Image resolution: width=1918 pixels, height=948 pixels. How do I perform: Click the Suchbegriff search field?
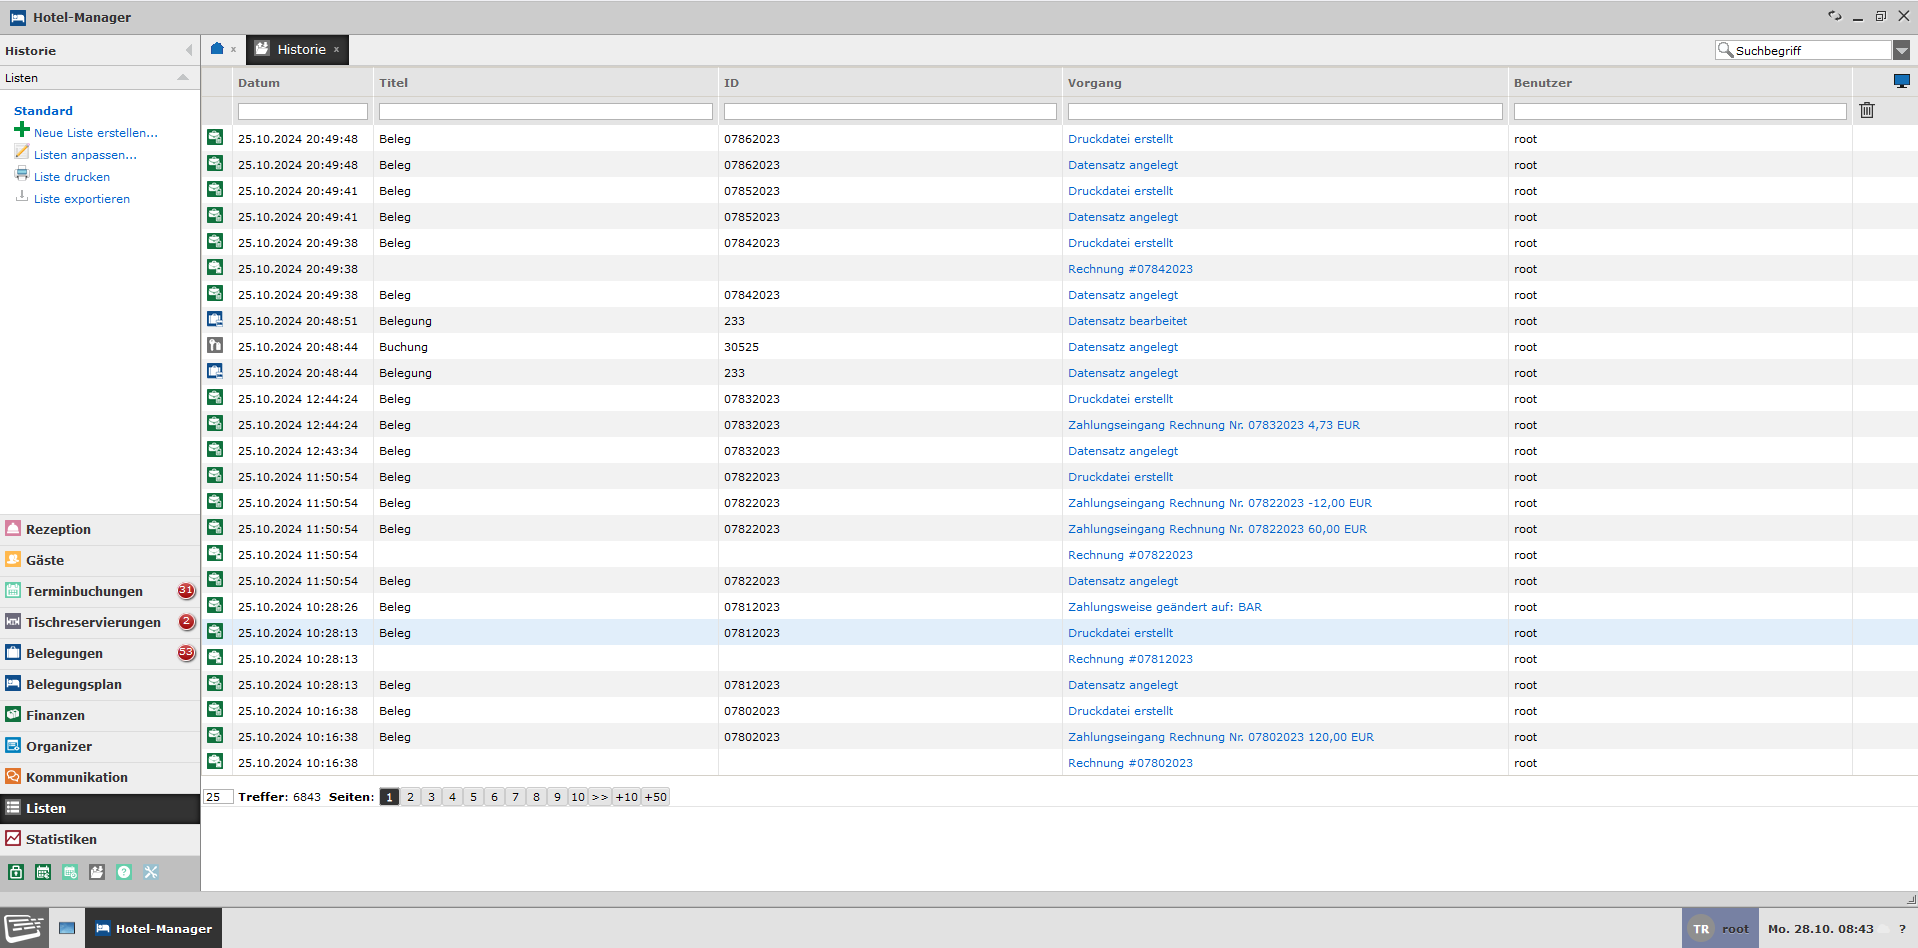pos(1812,50)
